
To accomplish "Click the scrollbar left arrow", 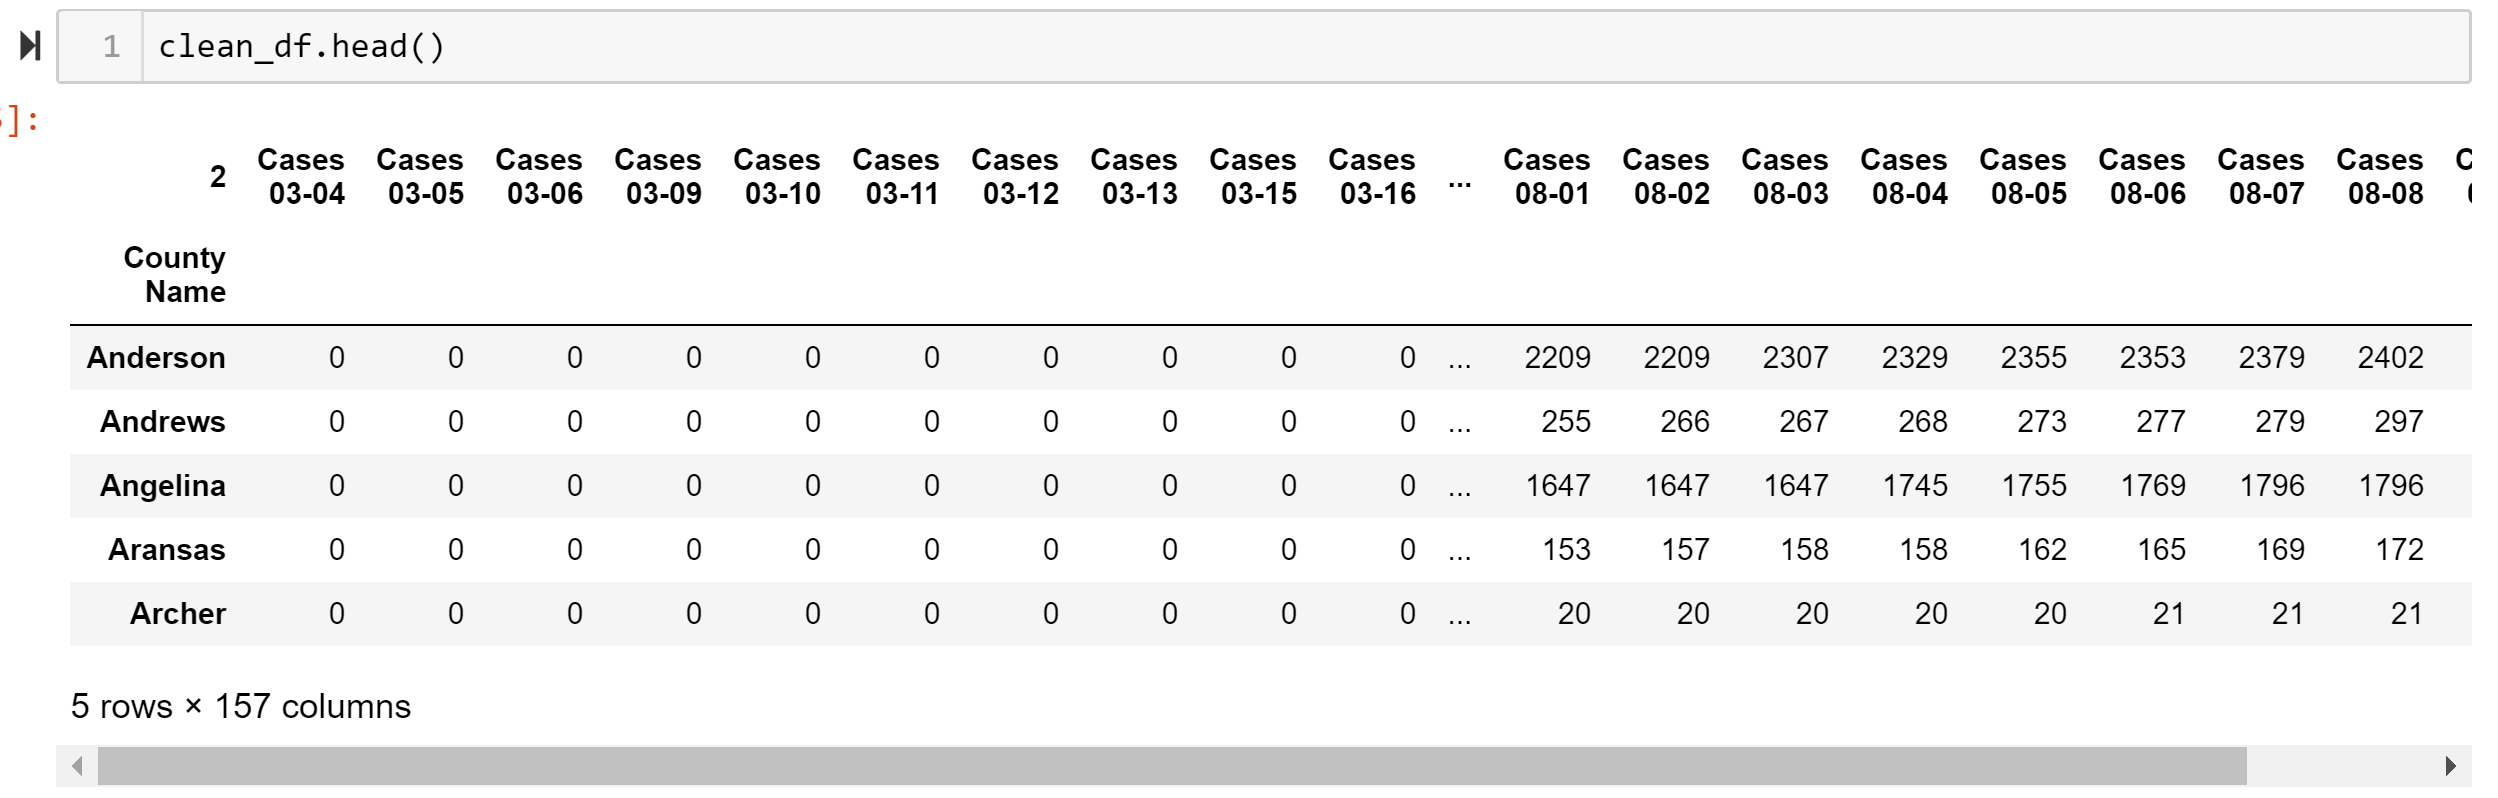I will tap(78, 767).
